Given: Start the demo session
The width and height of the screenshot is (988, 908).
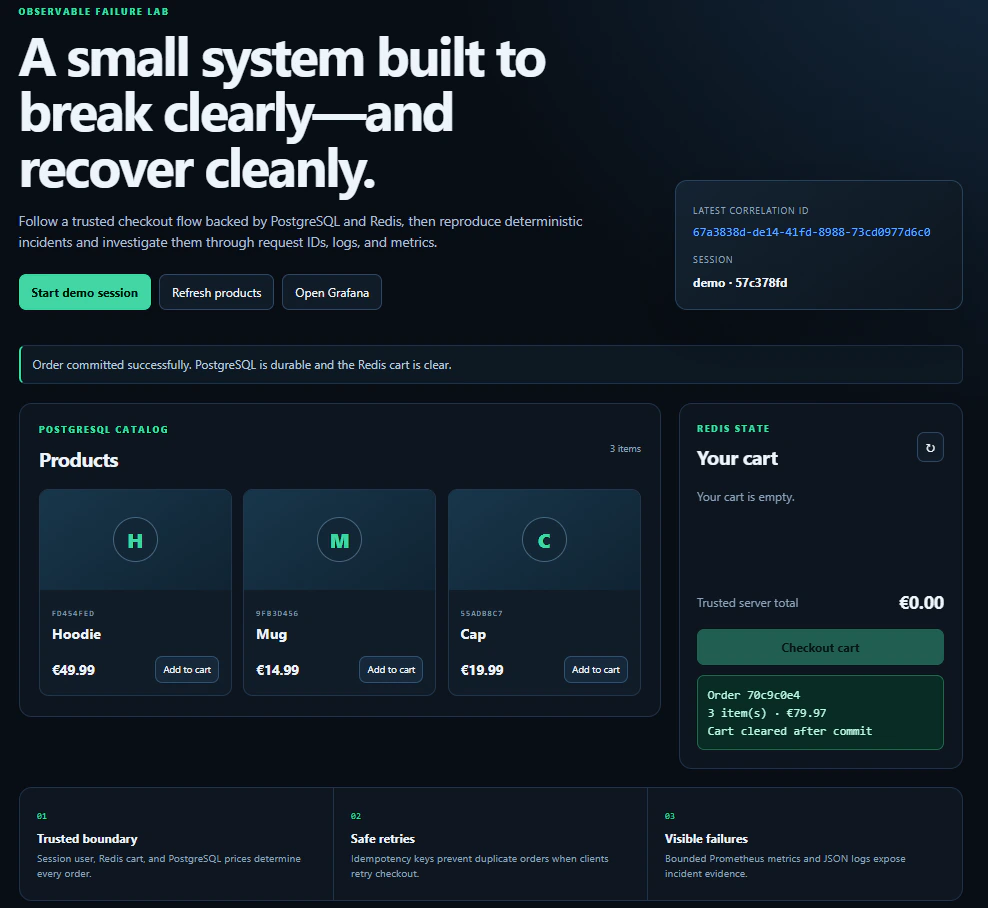Looking at the screenshot, I should point(84,292).
